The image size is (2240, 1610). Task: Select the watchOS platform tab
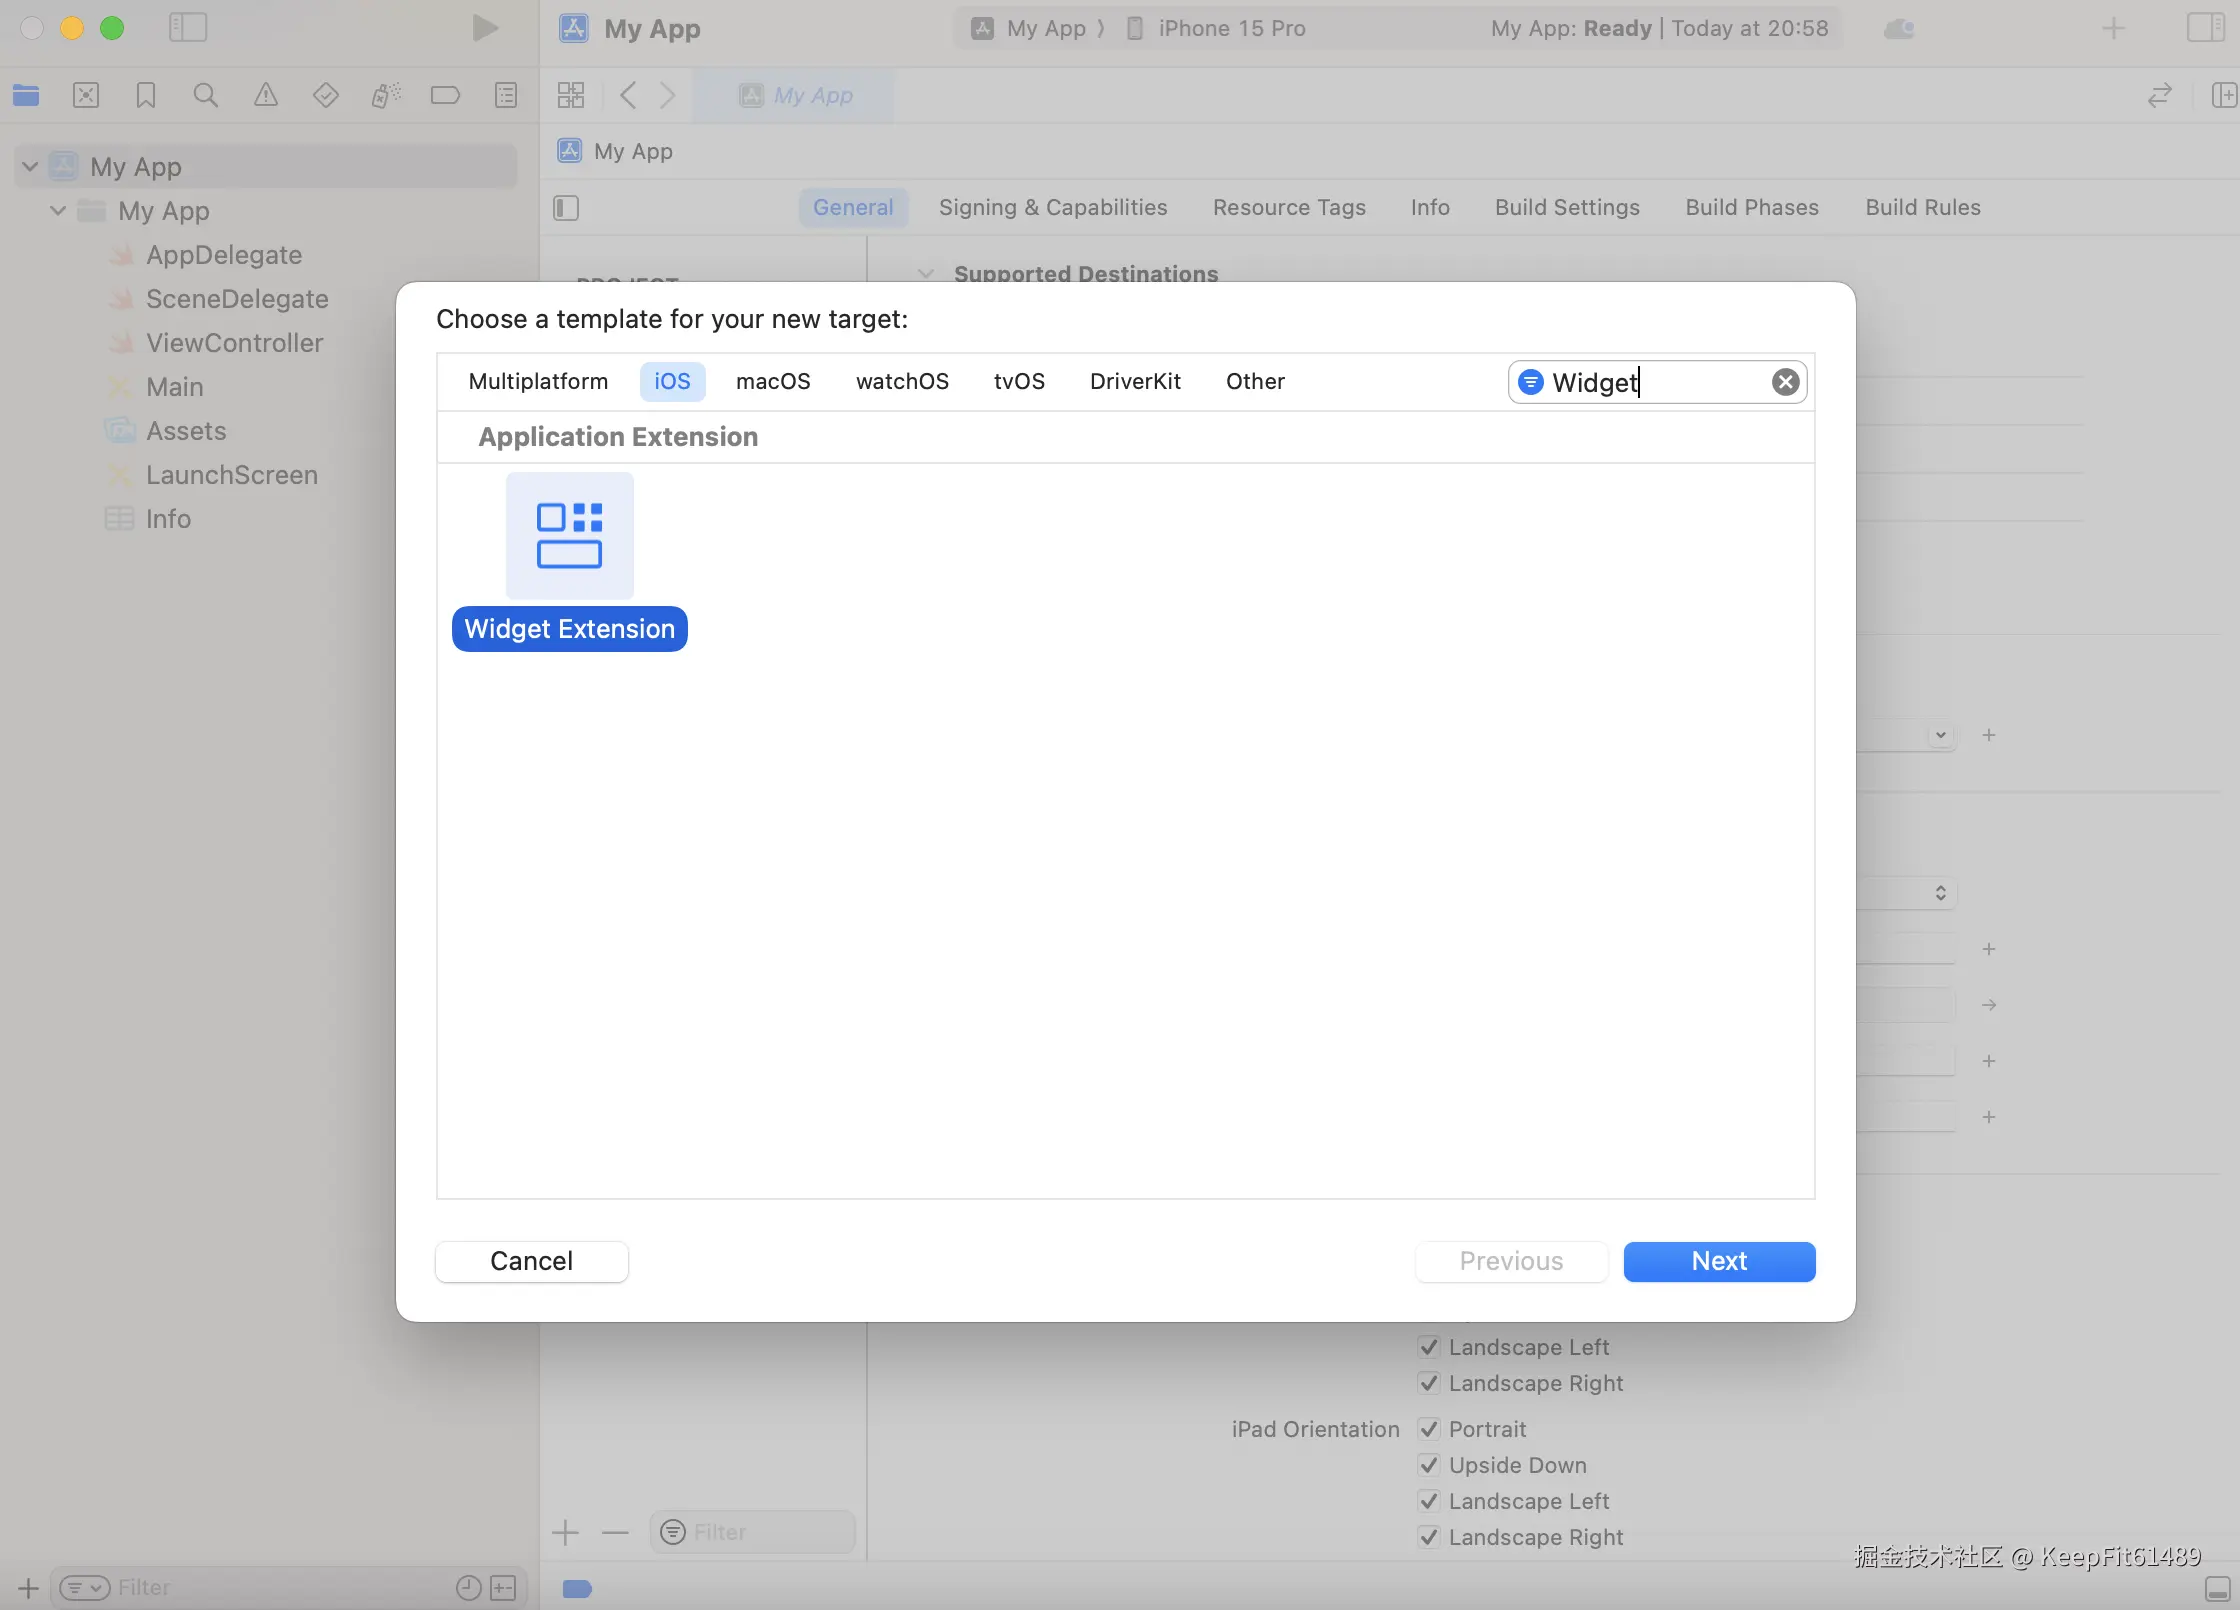(x=901, y=382)
